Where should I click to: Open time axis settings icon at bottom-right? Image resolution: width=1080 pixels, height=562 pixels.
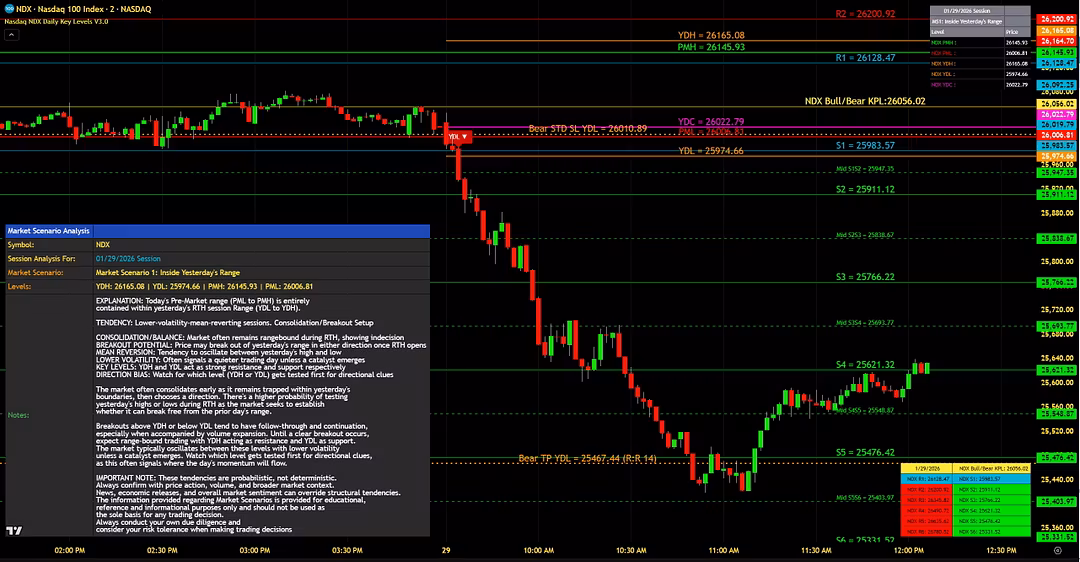(x=1058, y=550)
